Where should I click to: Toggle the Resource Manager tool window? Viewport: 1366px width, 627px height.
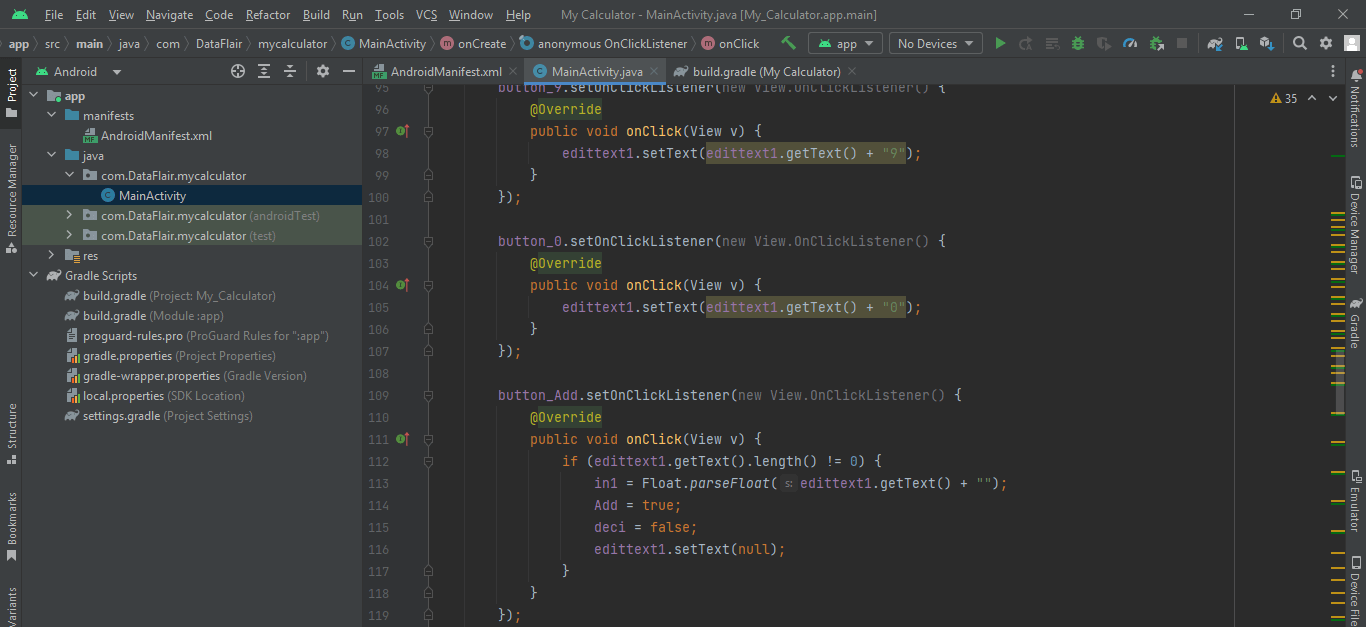point(12,190)
